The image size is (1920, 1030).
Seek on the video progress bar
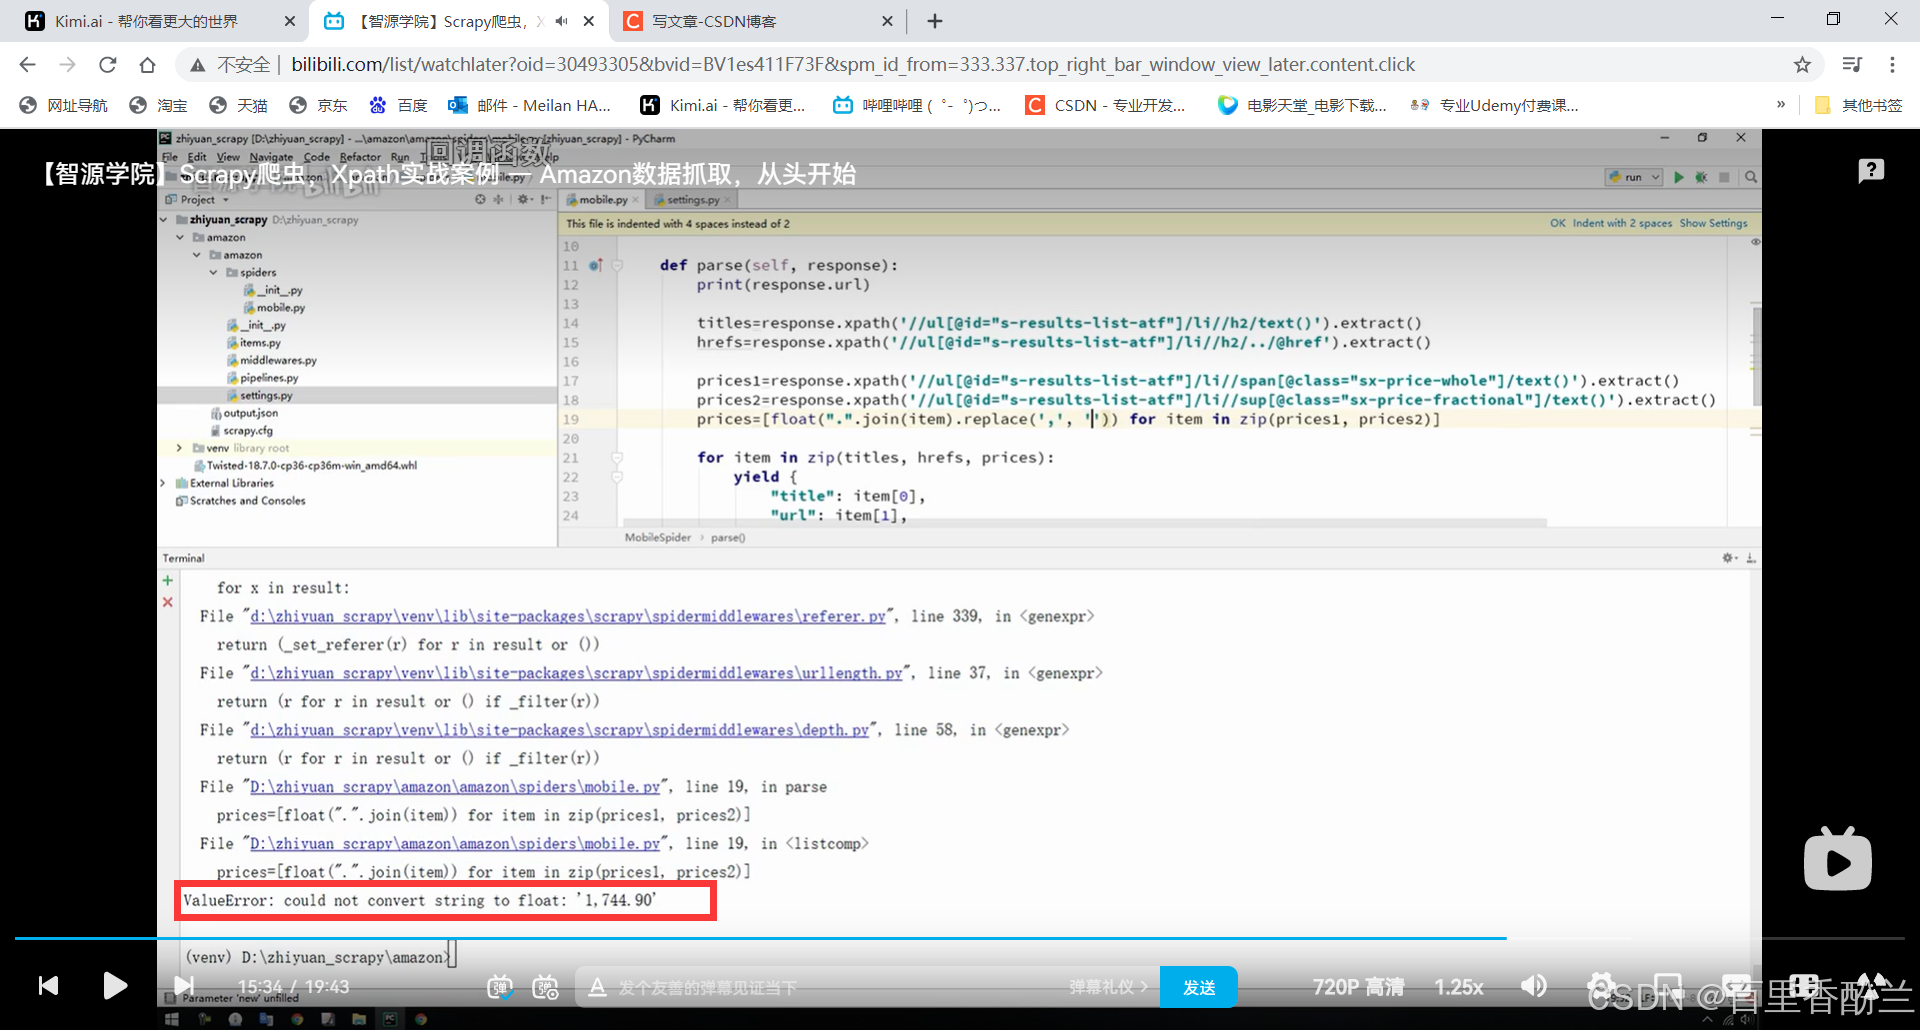pyautogui.click(x=959, y=938)
